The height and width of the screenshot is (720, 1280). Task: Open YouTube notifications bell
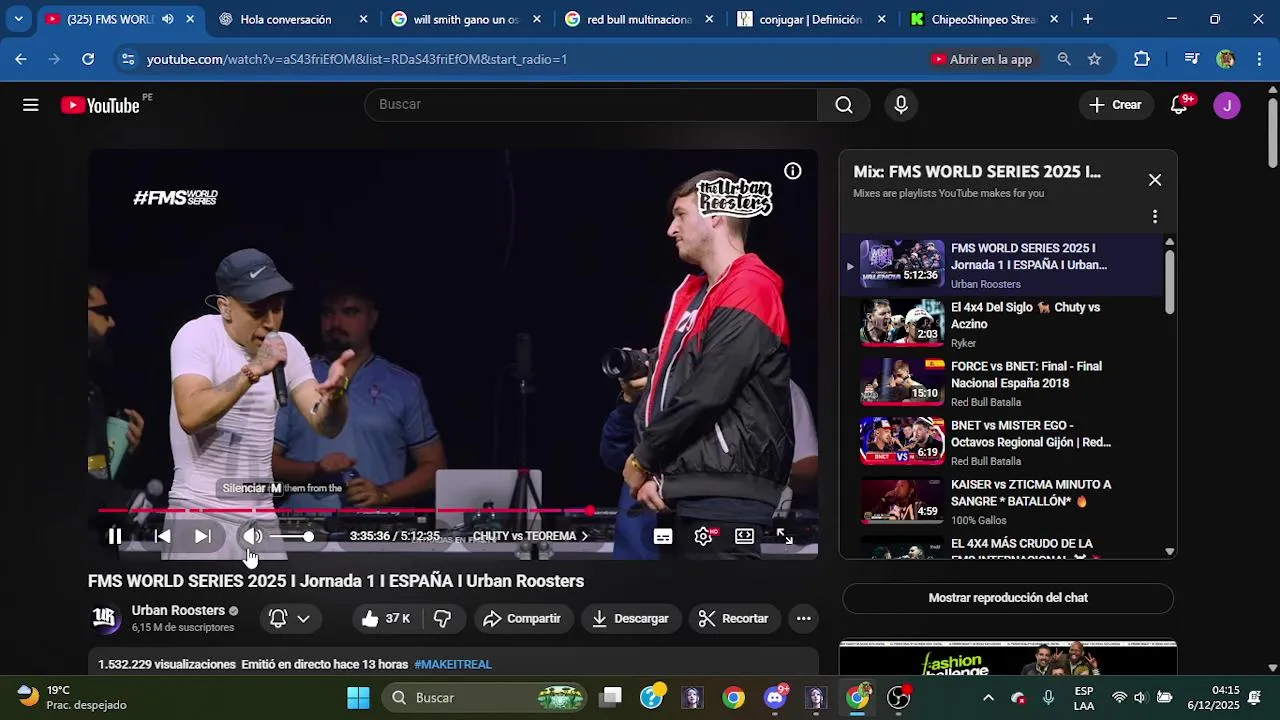point(1179,105)
